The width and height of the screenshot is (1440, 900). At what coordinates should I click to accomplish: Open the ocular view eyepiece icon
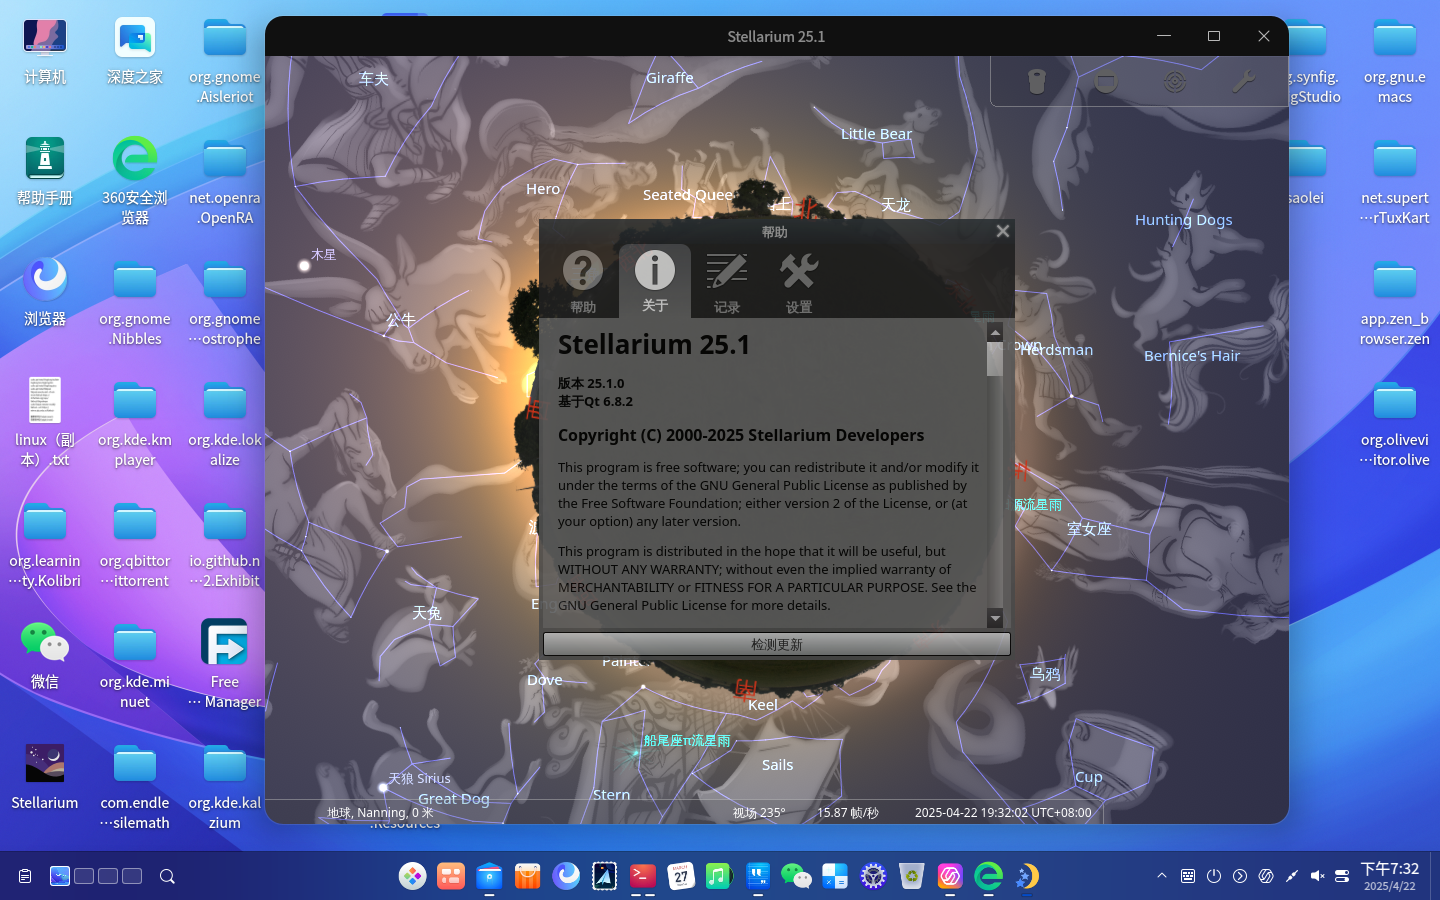tap(1037, 81)
